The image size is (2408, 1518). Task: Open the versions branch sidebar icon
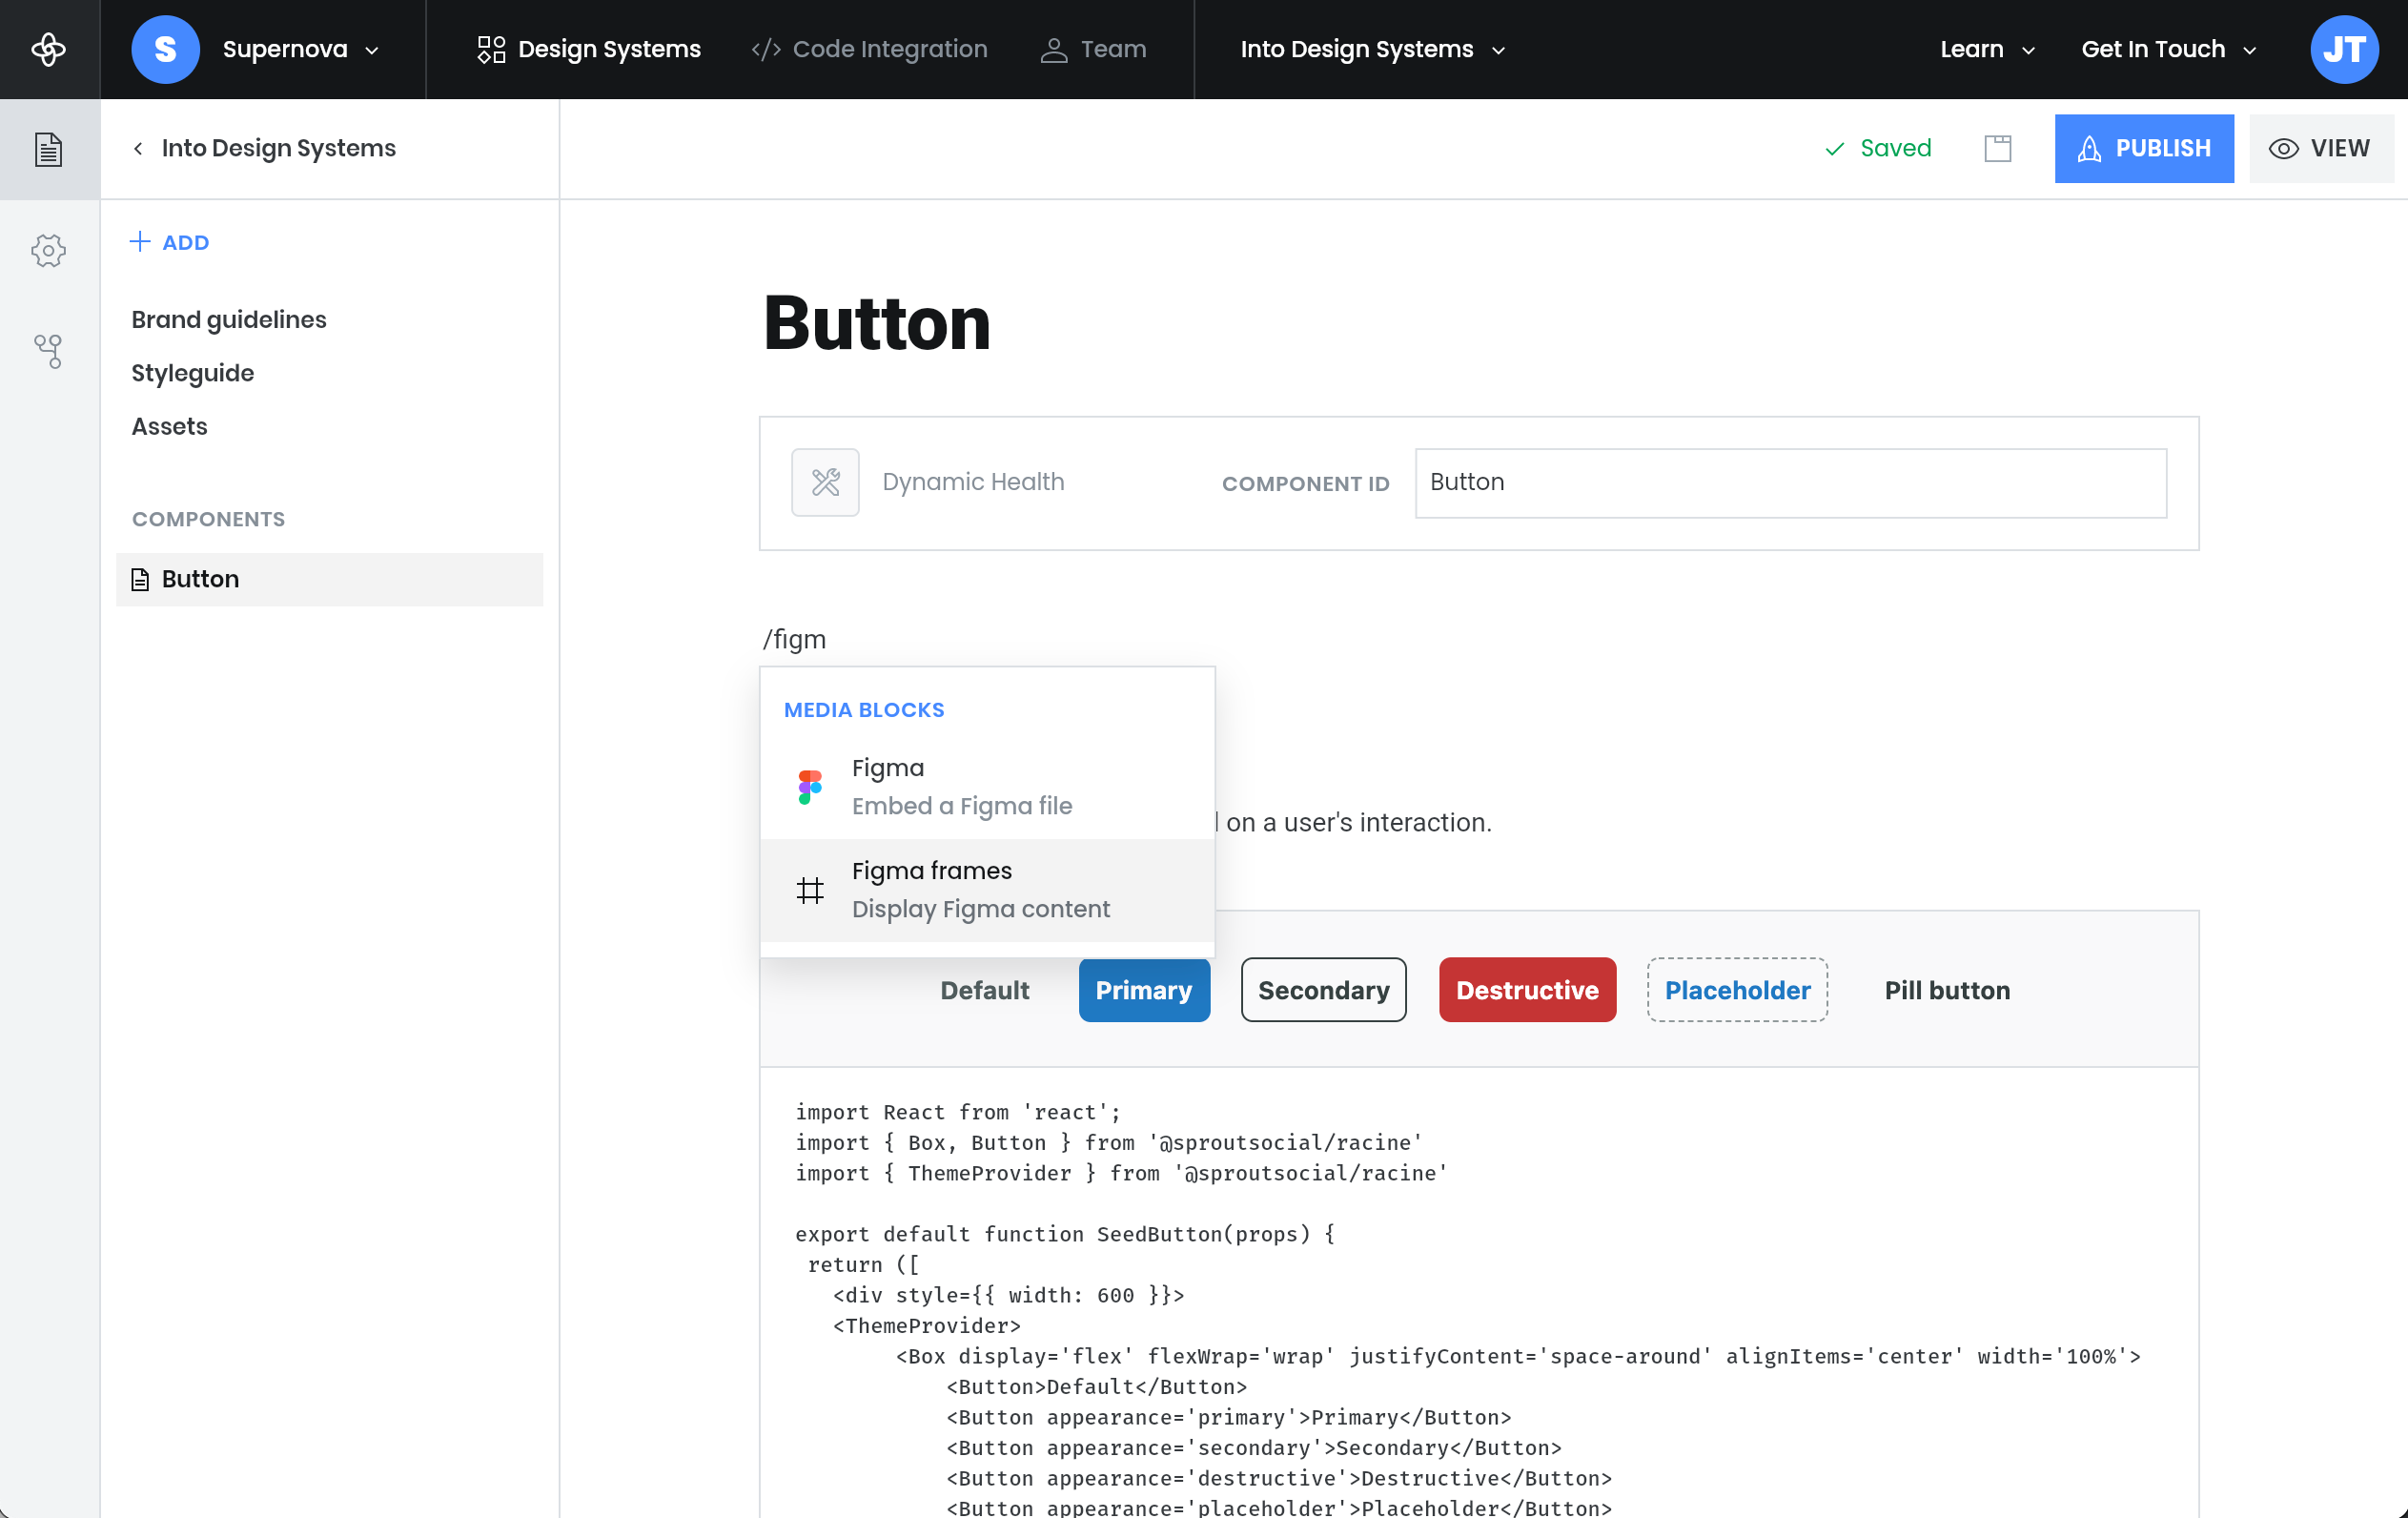(49, 351)
